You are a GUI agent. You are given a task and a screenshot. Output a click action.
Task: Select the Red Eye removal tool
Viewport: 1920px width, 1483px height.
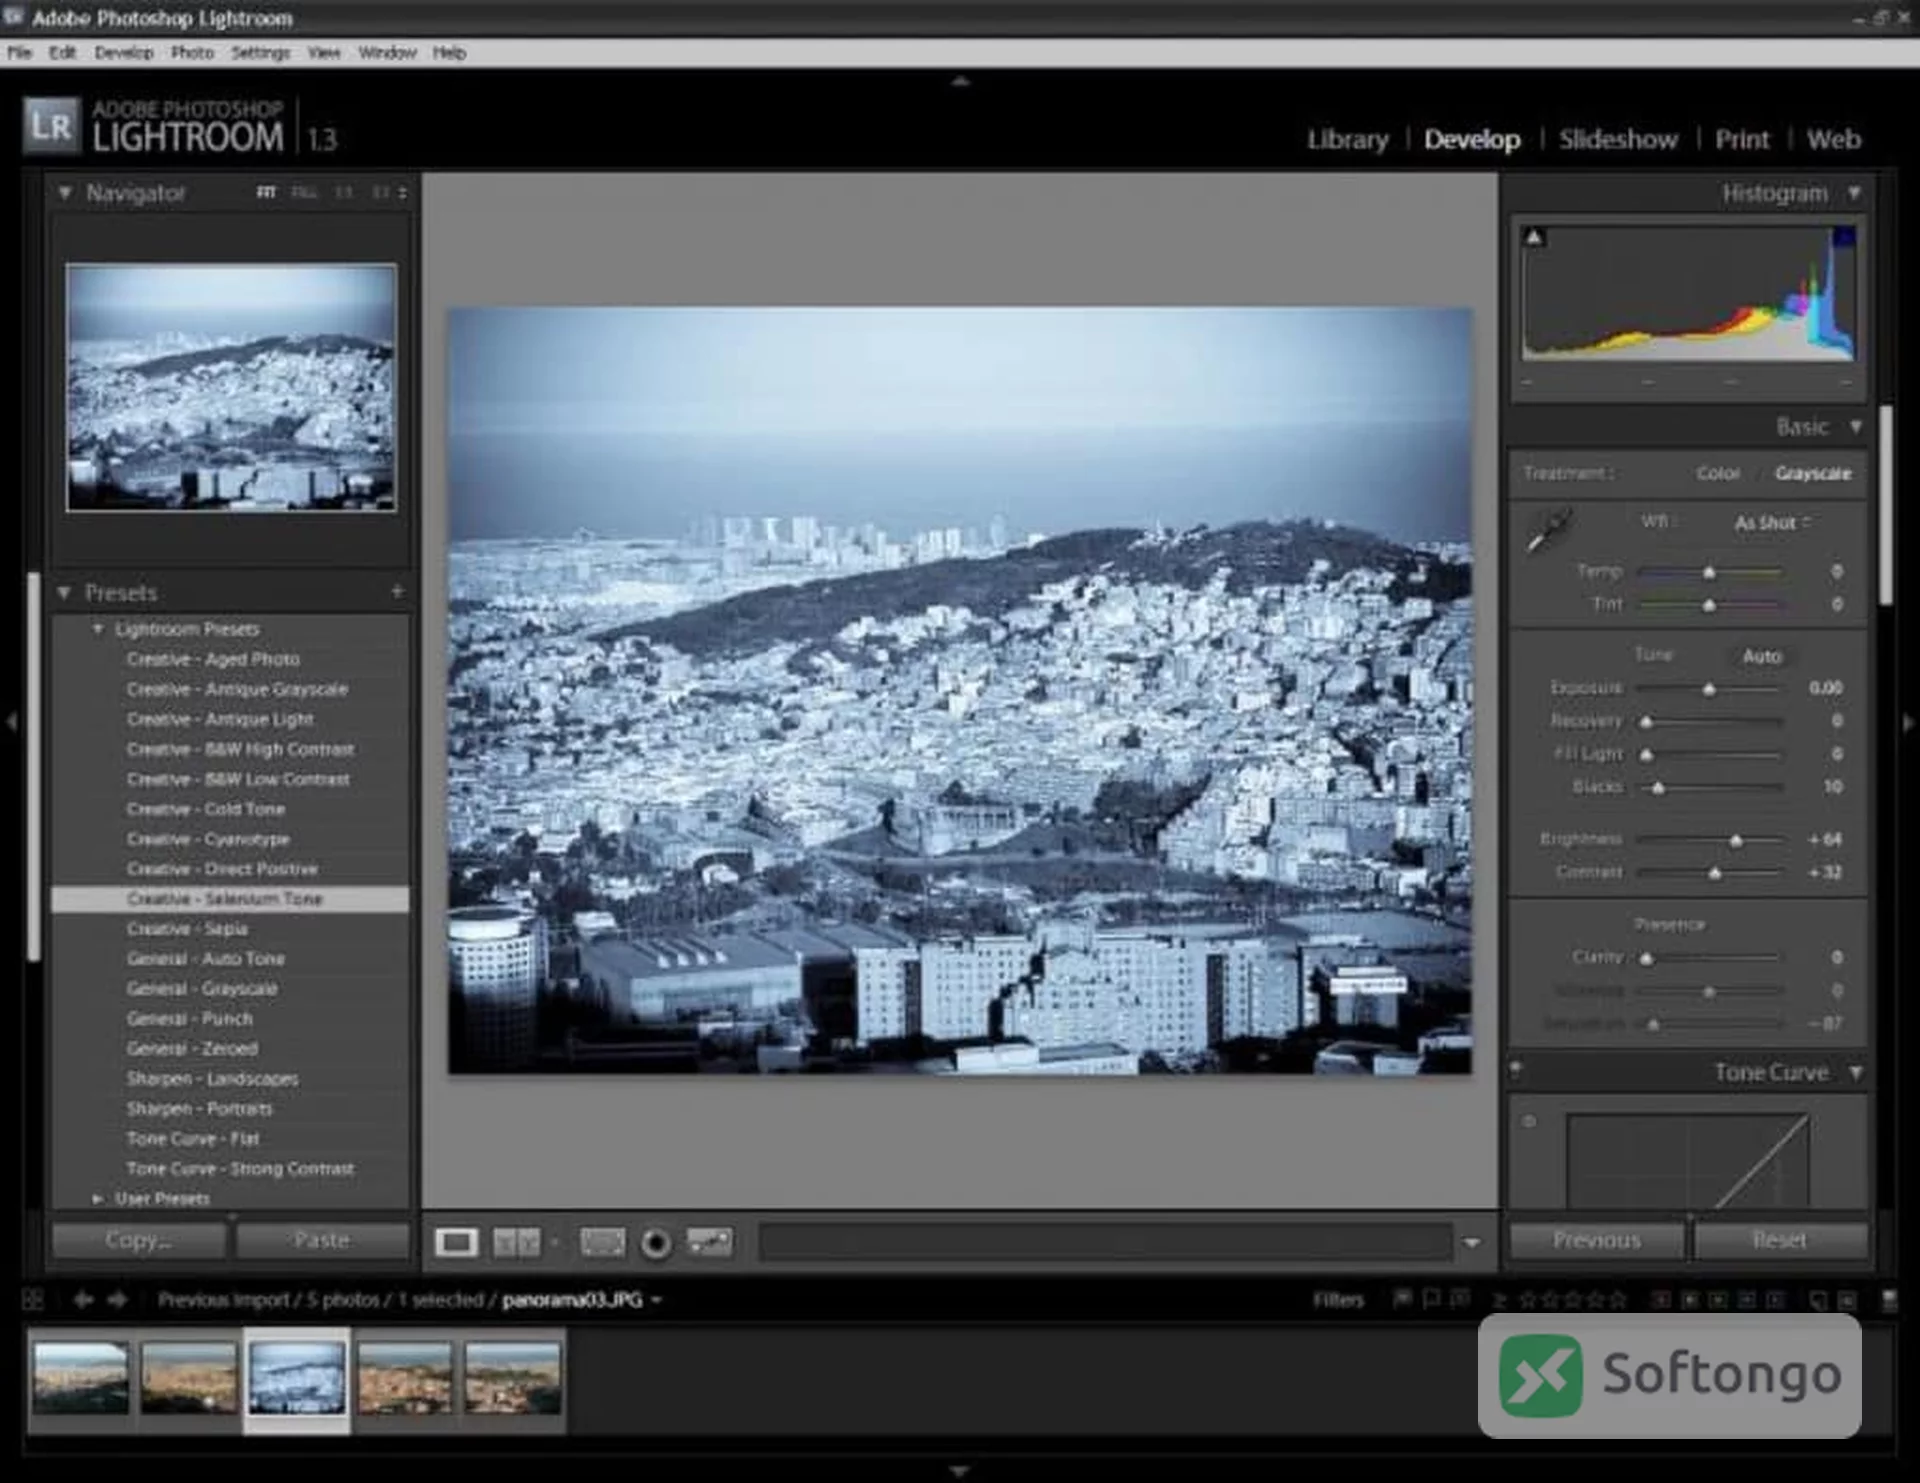coord(656,1243)
